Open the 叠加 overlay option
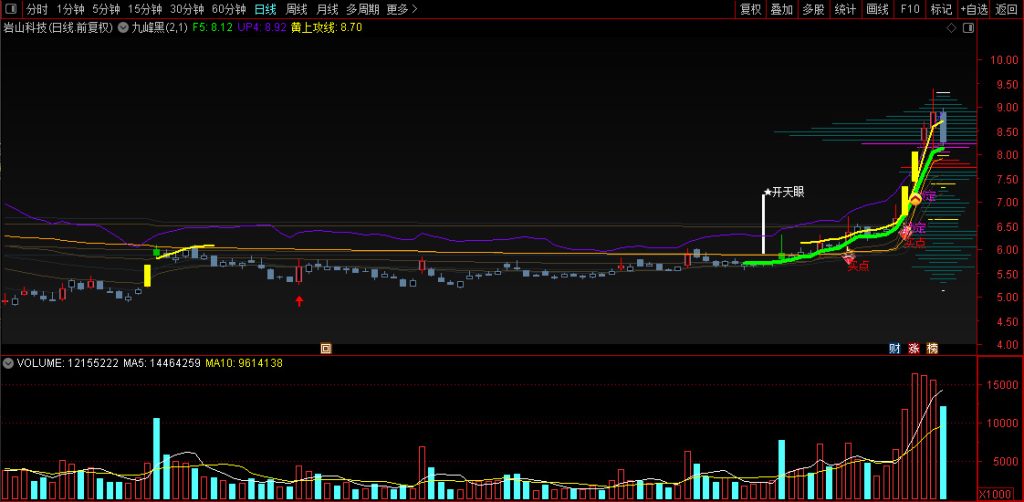 pyautogui.click(x=782, y=9)
